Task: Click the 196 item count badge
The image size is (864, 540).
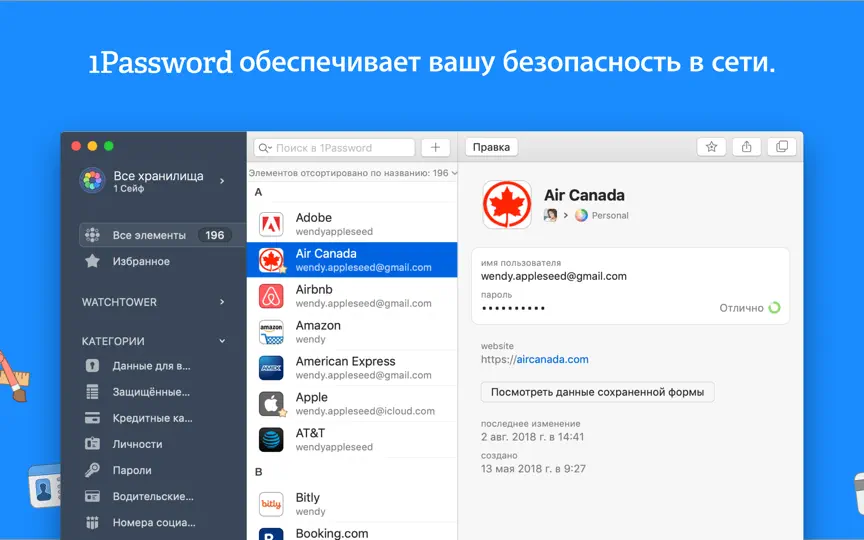Action: point(214,235)
